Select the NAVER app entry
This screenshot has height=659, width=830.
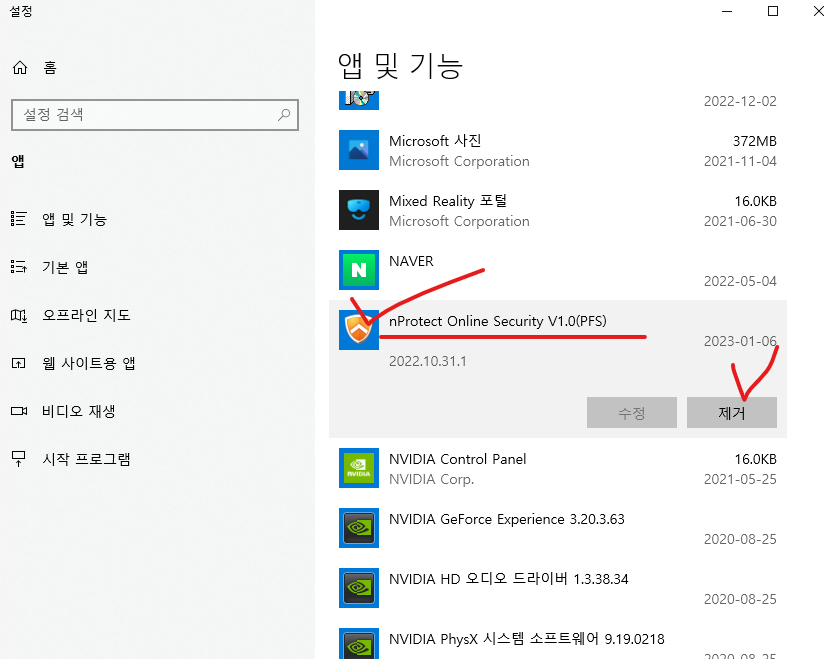click(558, 270)
